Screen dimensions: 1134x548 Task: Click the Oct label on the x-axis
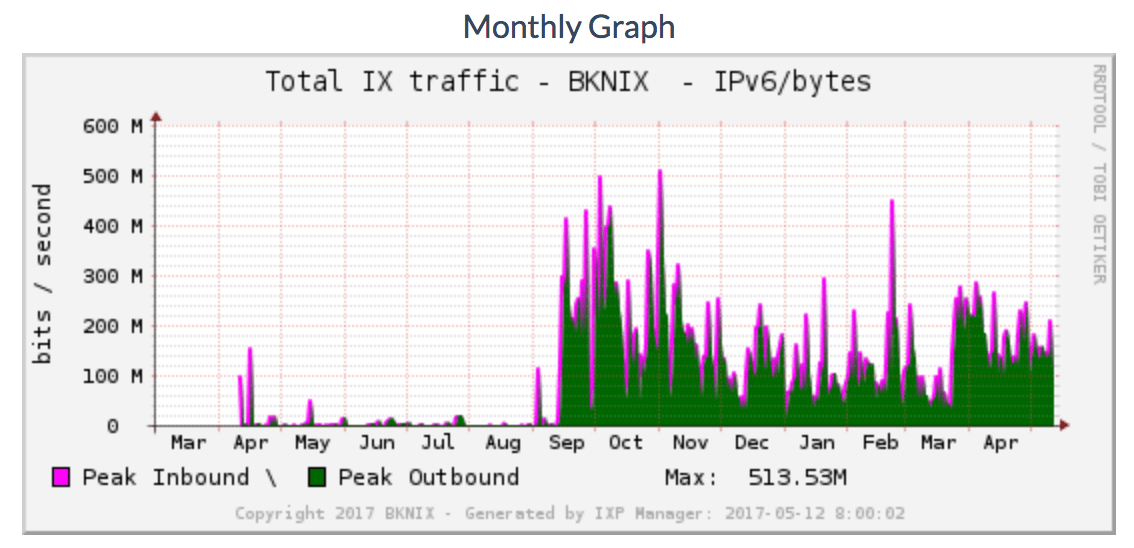tap(626, 443)
